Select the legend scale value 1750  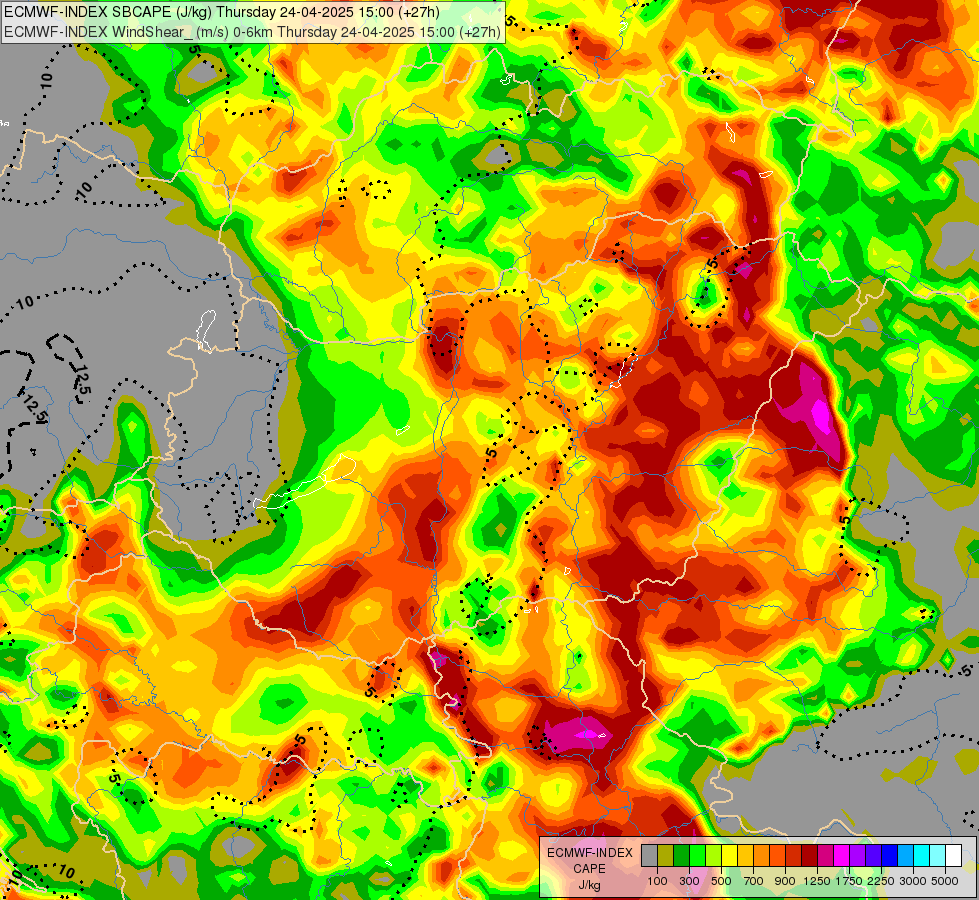pos(849,881)
